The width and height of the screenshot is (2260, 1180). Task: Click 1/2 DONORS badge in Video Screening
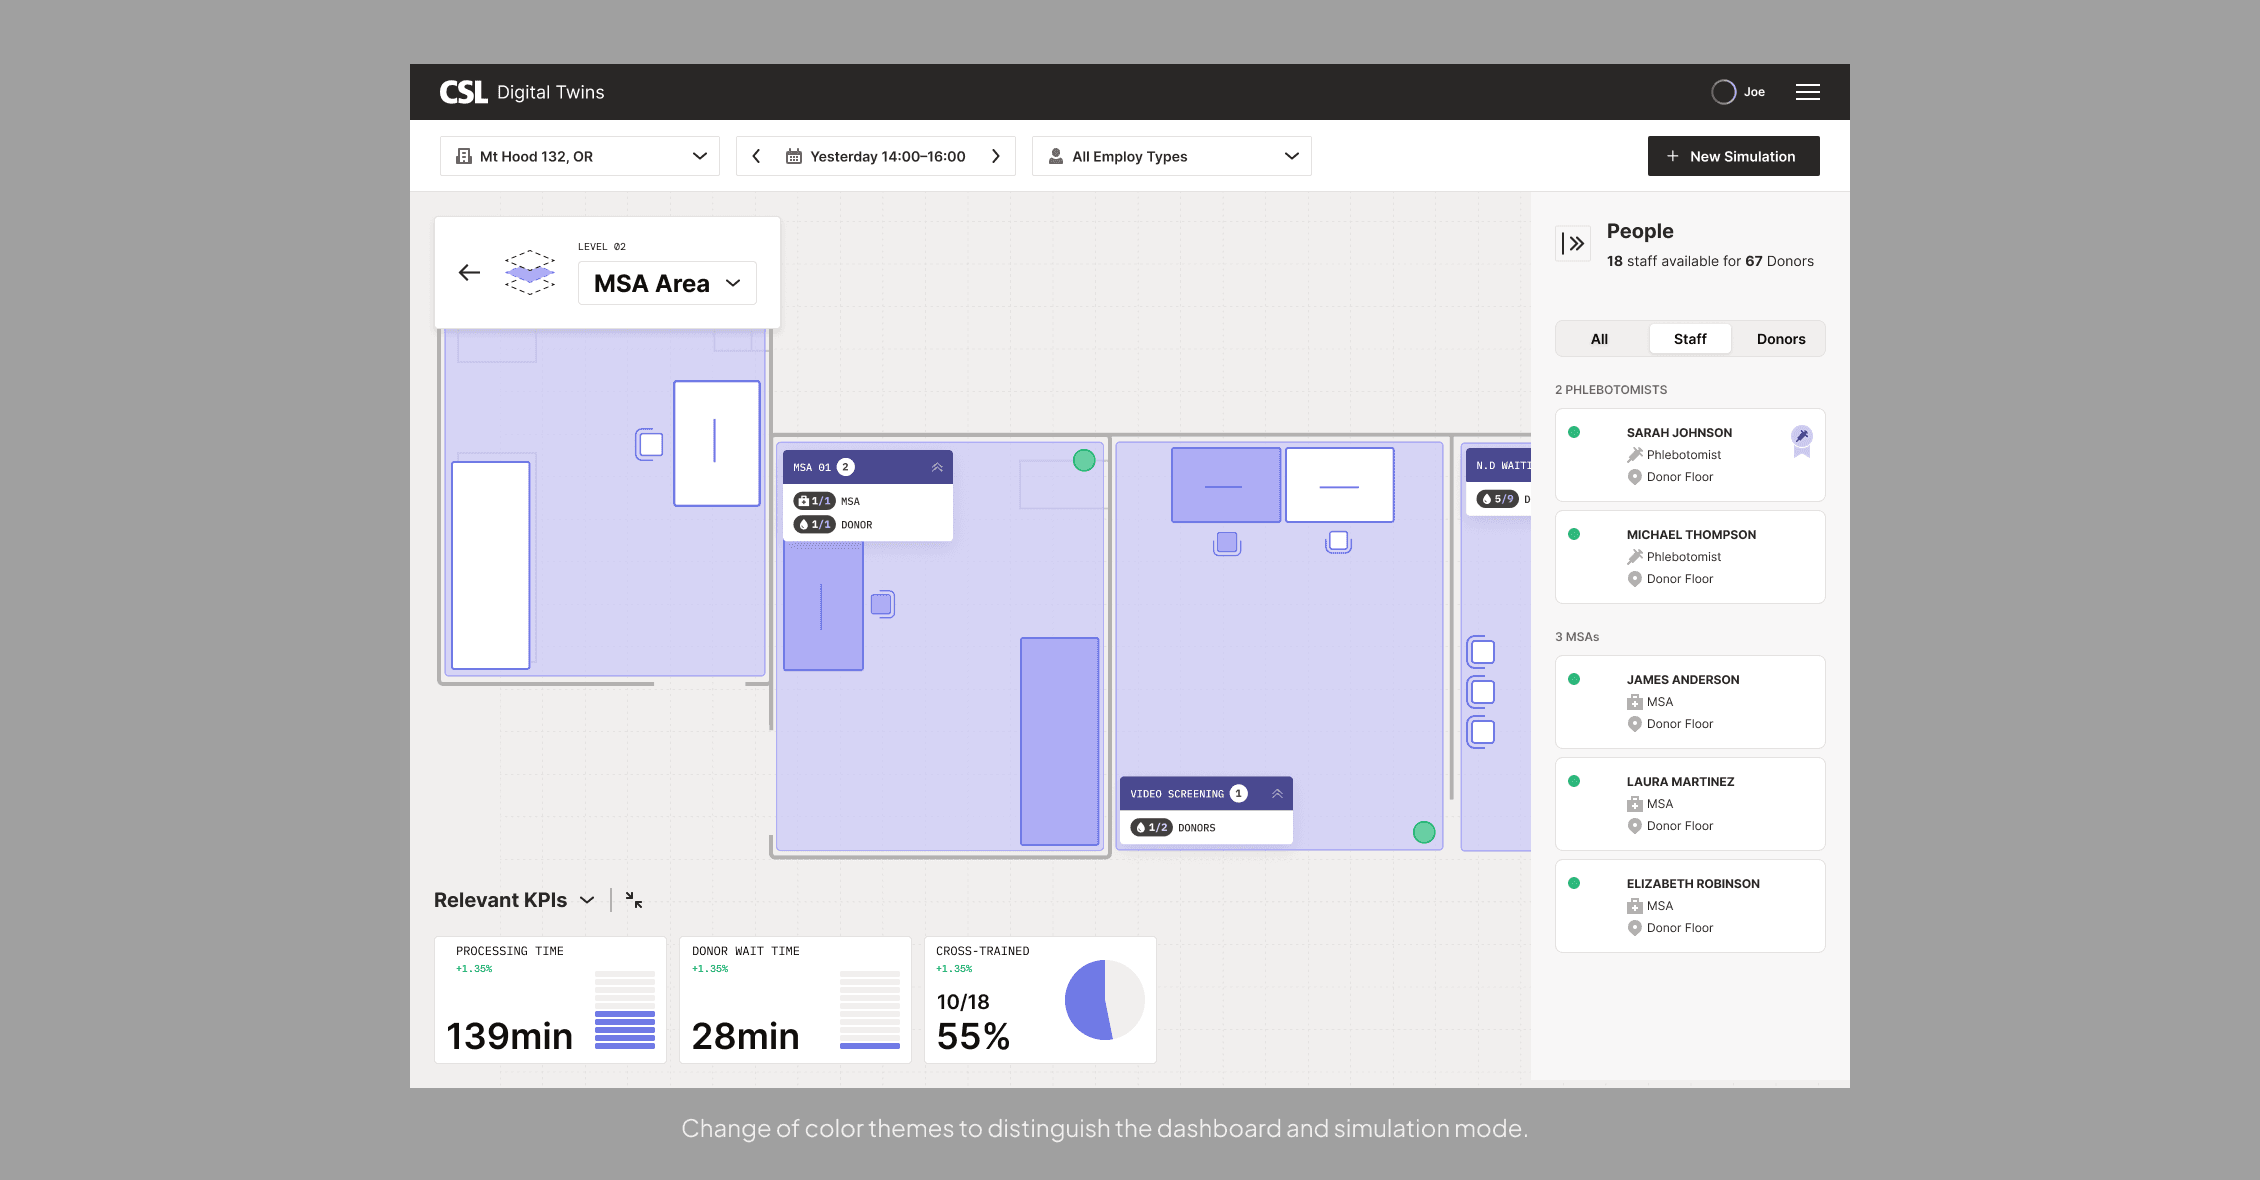pos(1151,827)
